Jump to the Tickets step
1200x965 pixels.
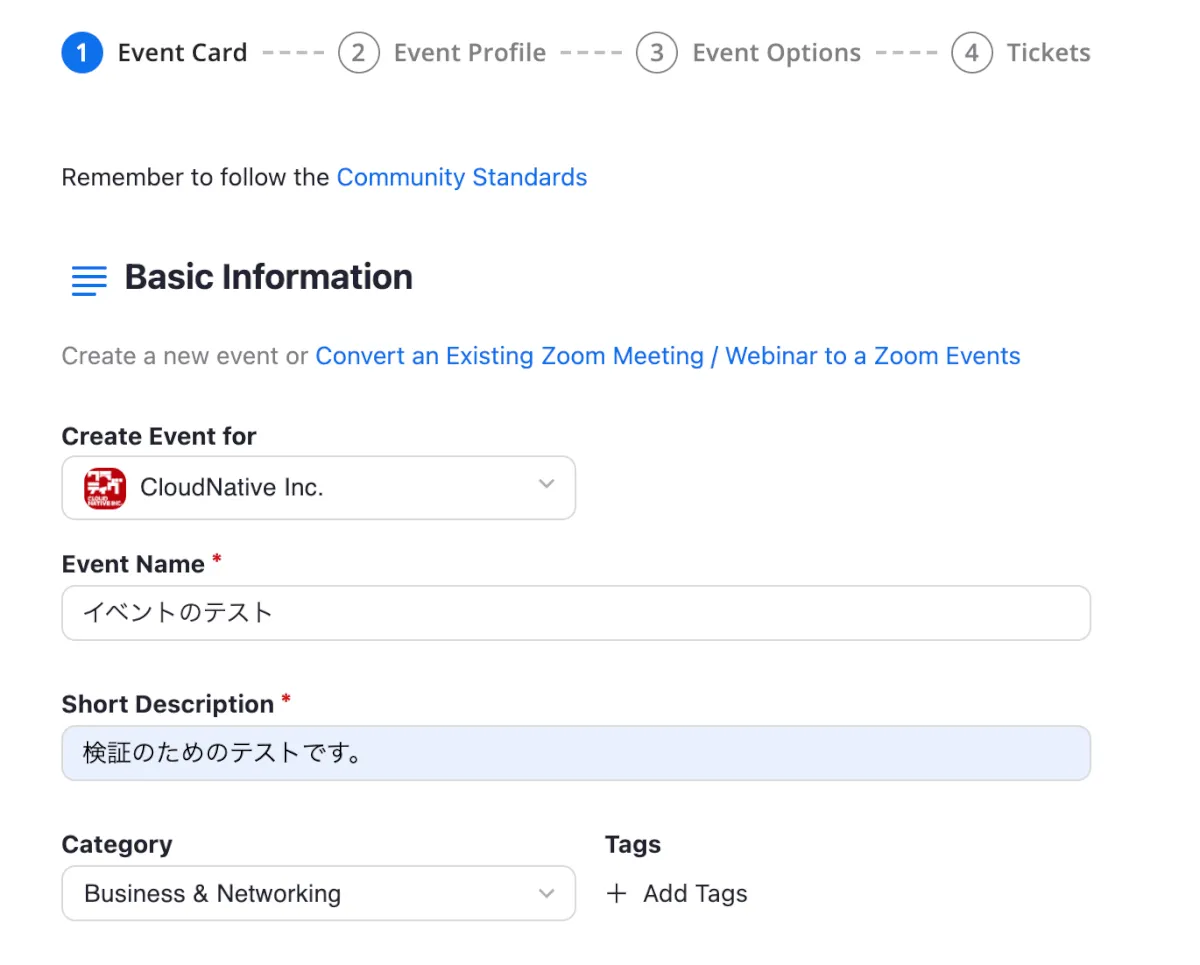point(1048,53)
